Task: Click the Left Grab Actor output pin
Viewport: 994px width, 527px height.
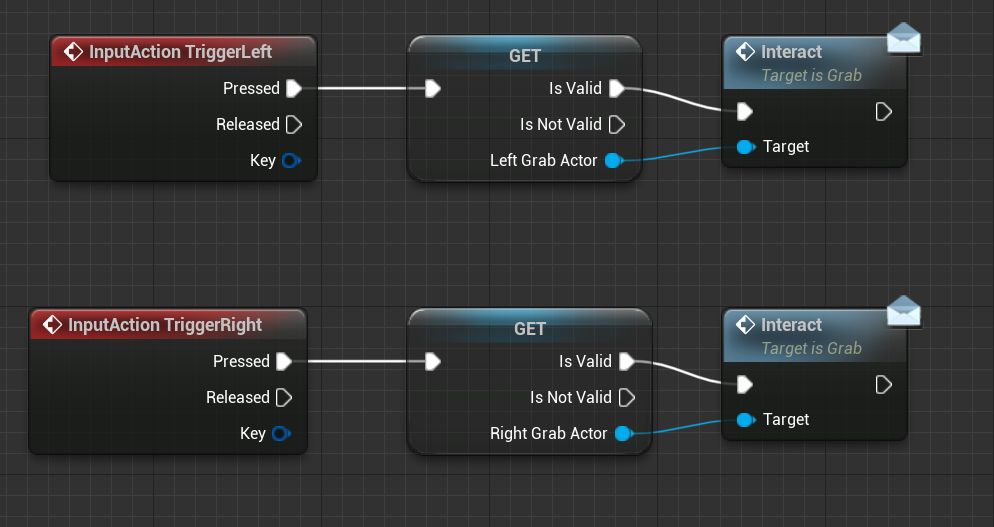Action: (x=614, y=161)
